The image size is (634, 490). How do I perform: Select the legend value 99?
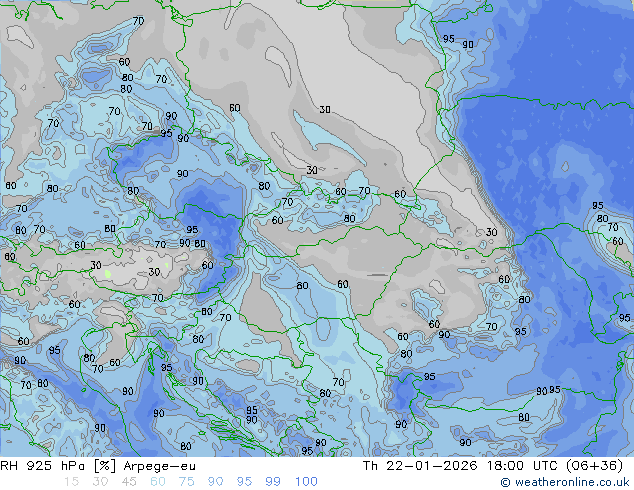click(273, 482)
